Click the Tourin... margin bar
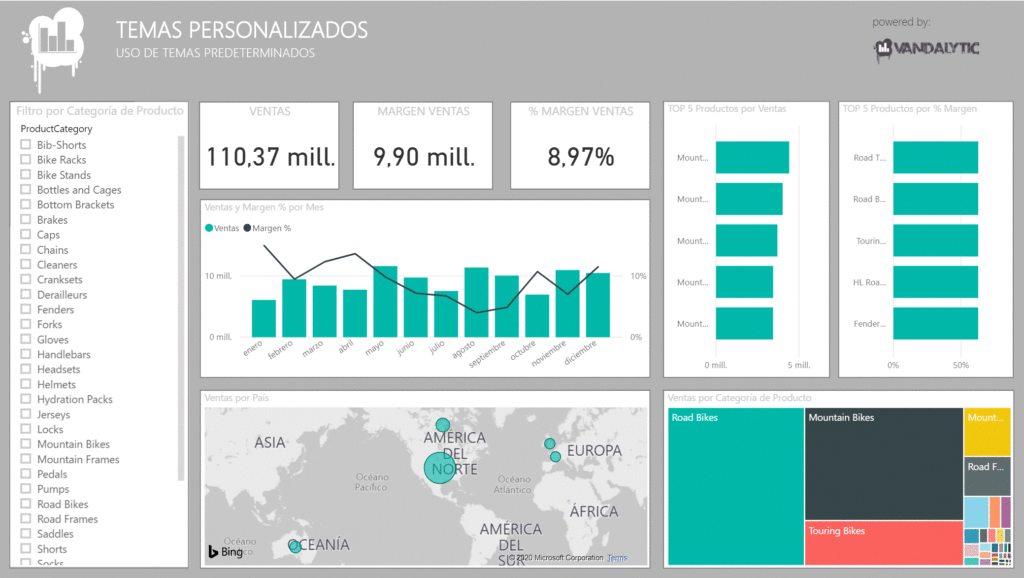1024x578 pixels. (935, 240)
